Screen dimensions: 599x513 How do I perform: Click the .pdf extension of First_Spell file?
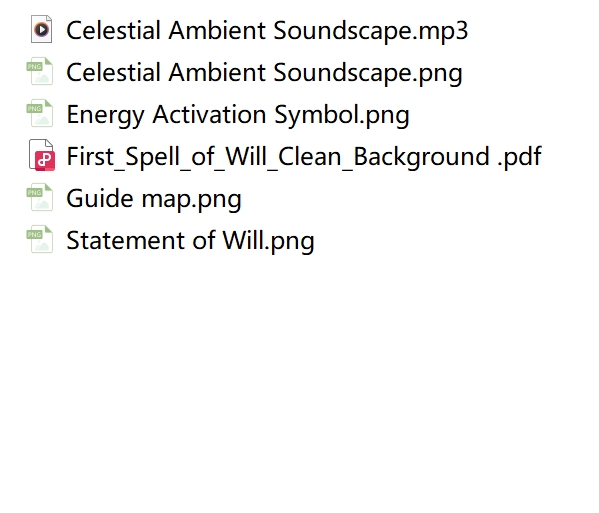(x=520, y=157)
